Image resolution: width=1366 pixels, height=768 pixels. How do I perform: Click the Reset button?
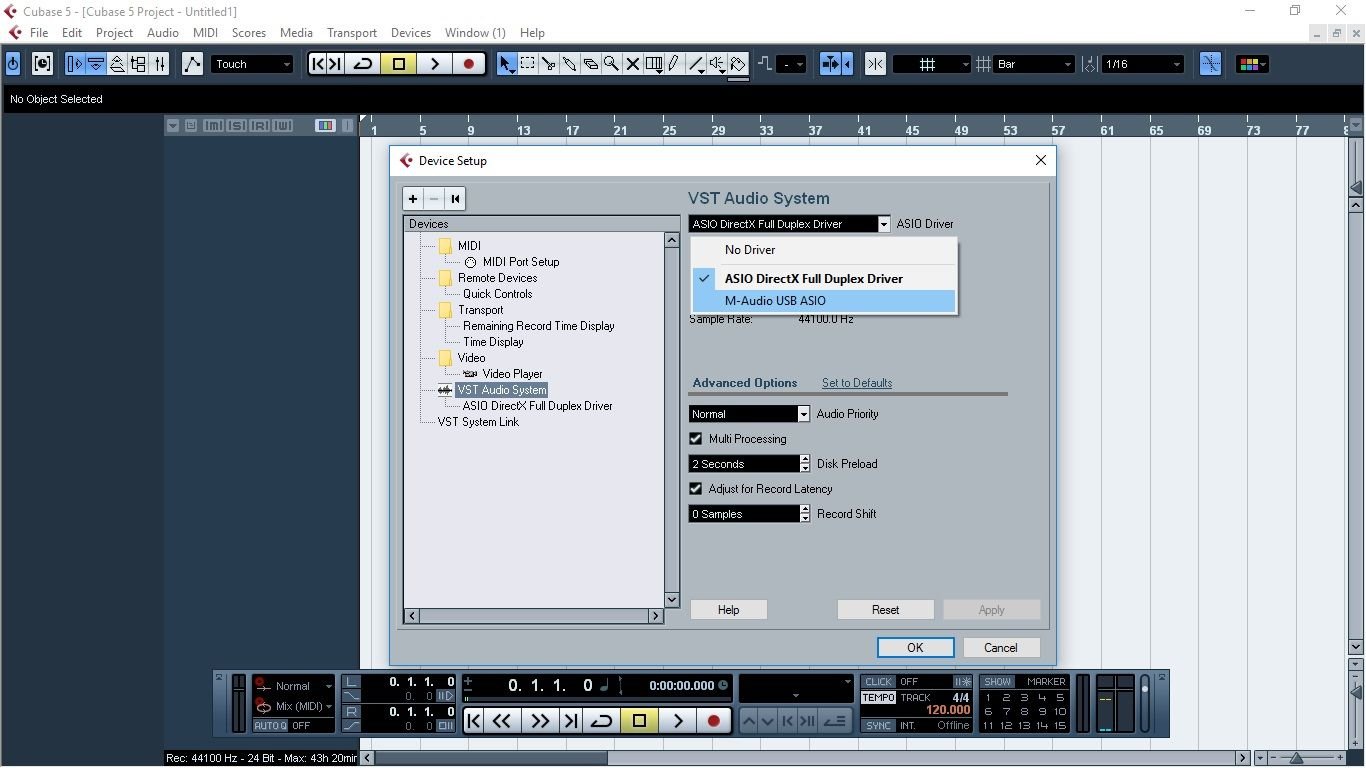[x=885, y=610]
